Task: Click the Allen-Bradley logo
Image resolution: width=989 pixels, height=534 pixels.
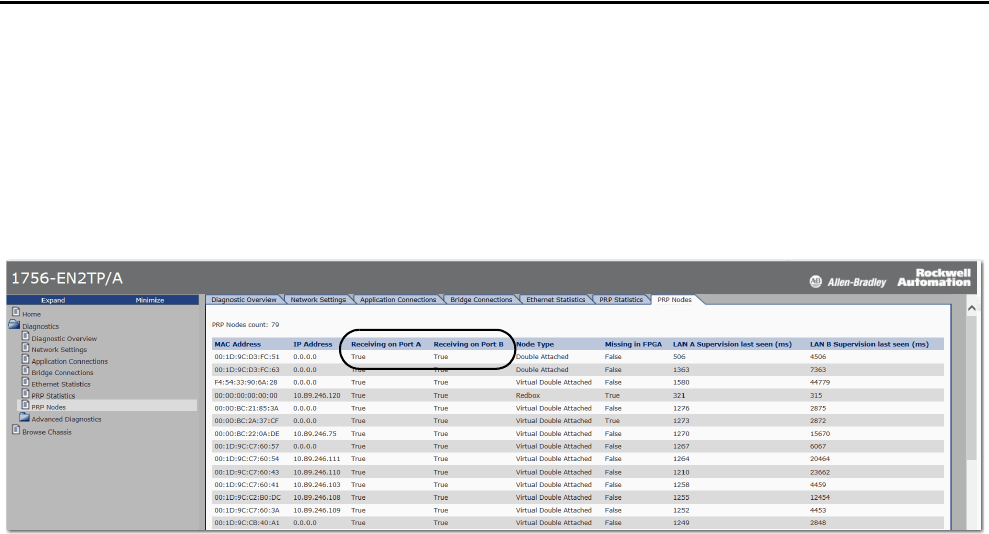Action: click(848, 282)
